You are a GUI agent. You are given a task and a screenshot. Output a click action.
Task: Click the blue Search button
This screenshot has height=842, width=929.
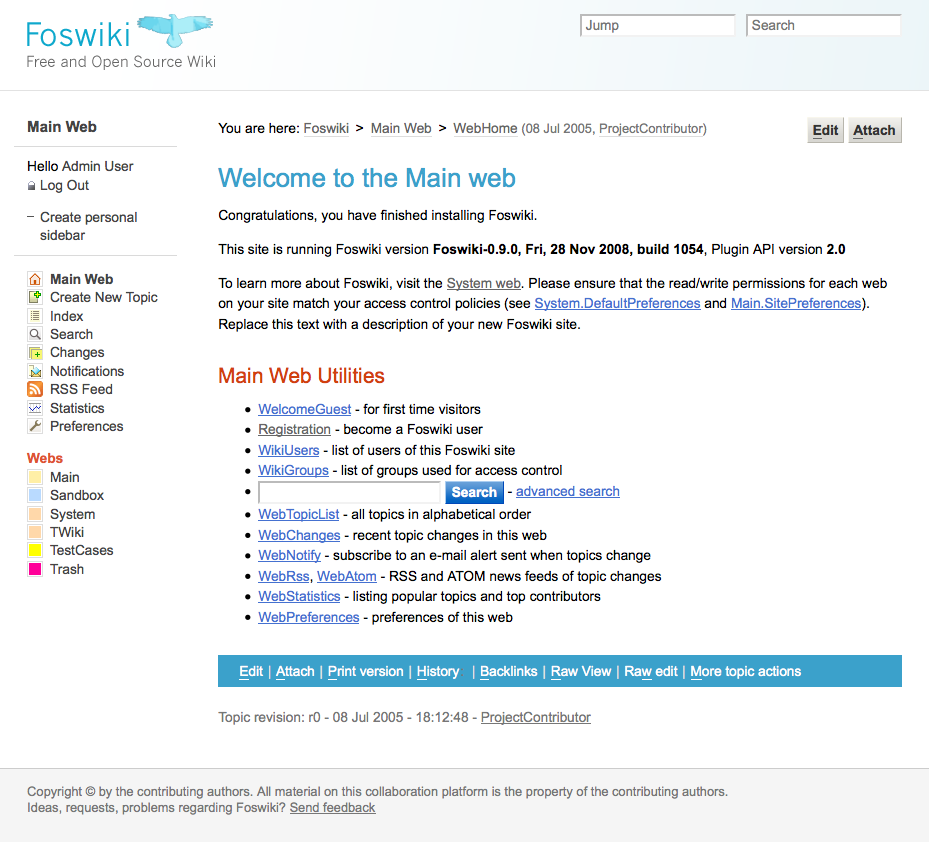[x=474, y=492]
